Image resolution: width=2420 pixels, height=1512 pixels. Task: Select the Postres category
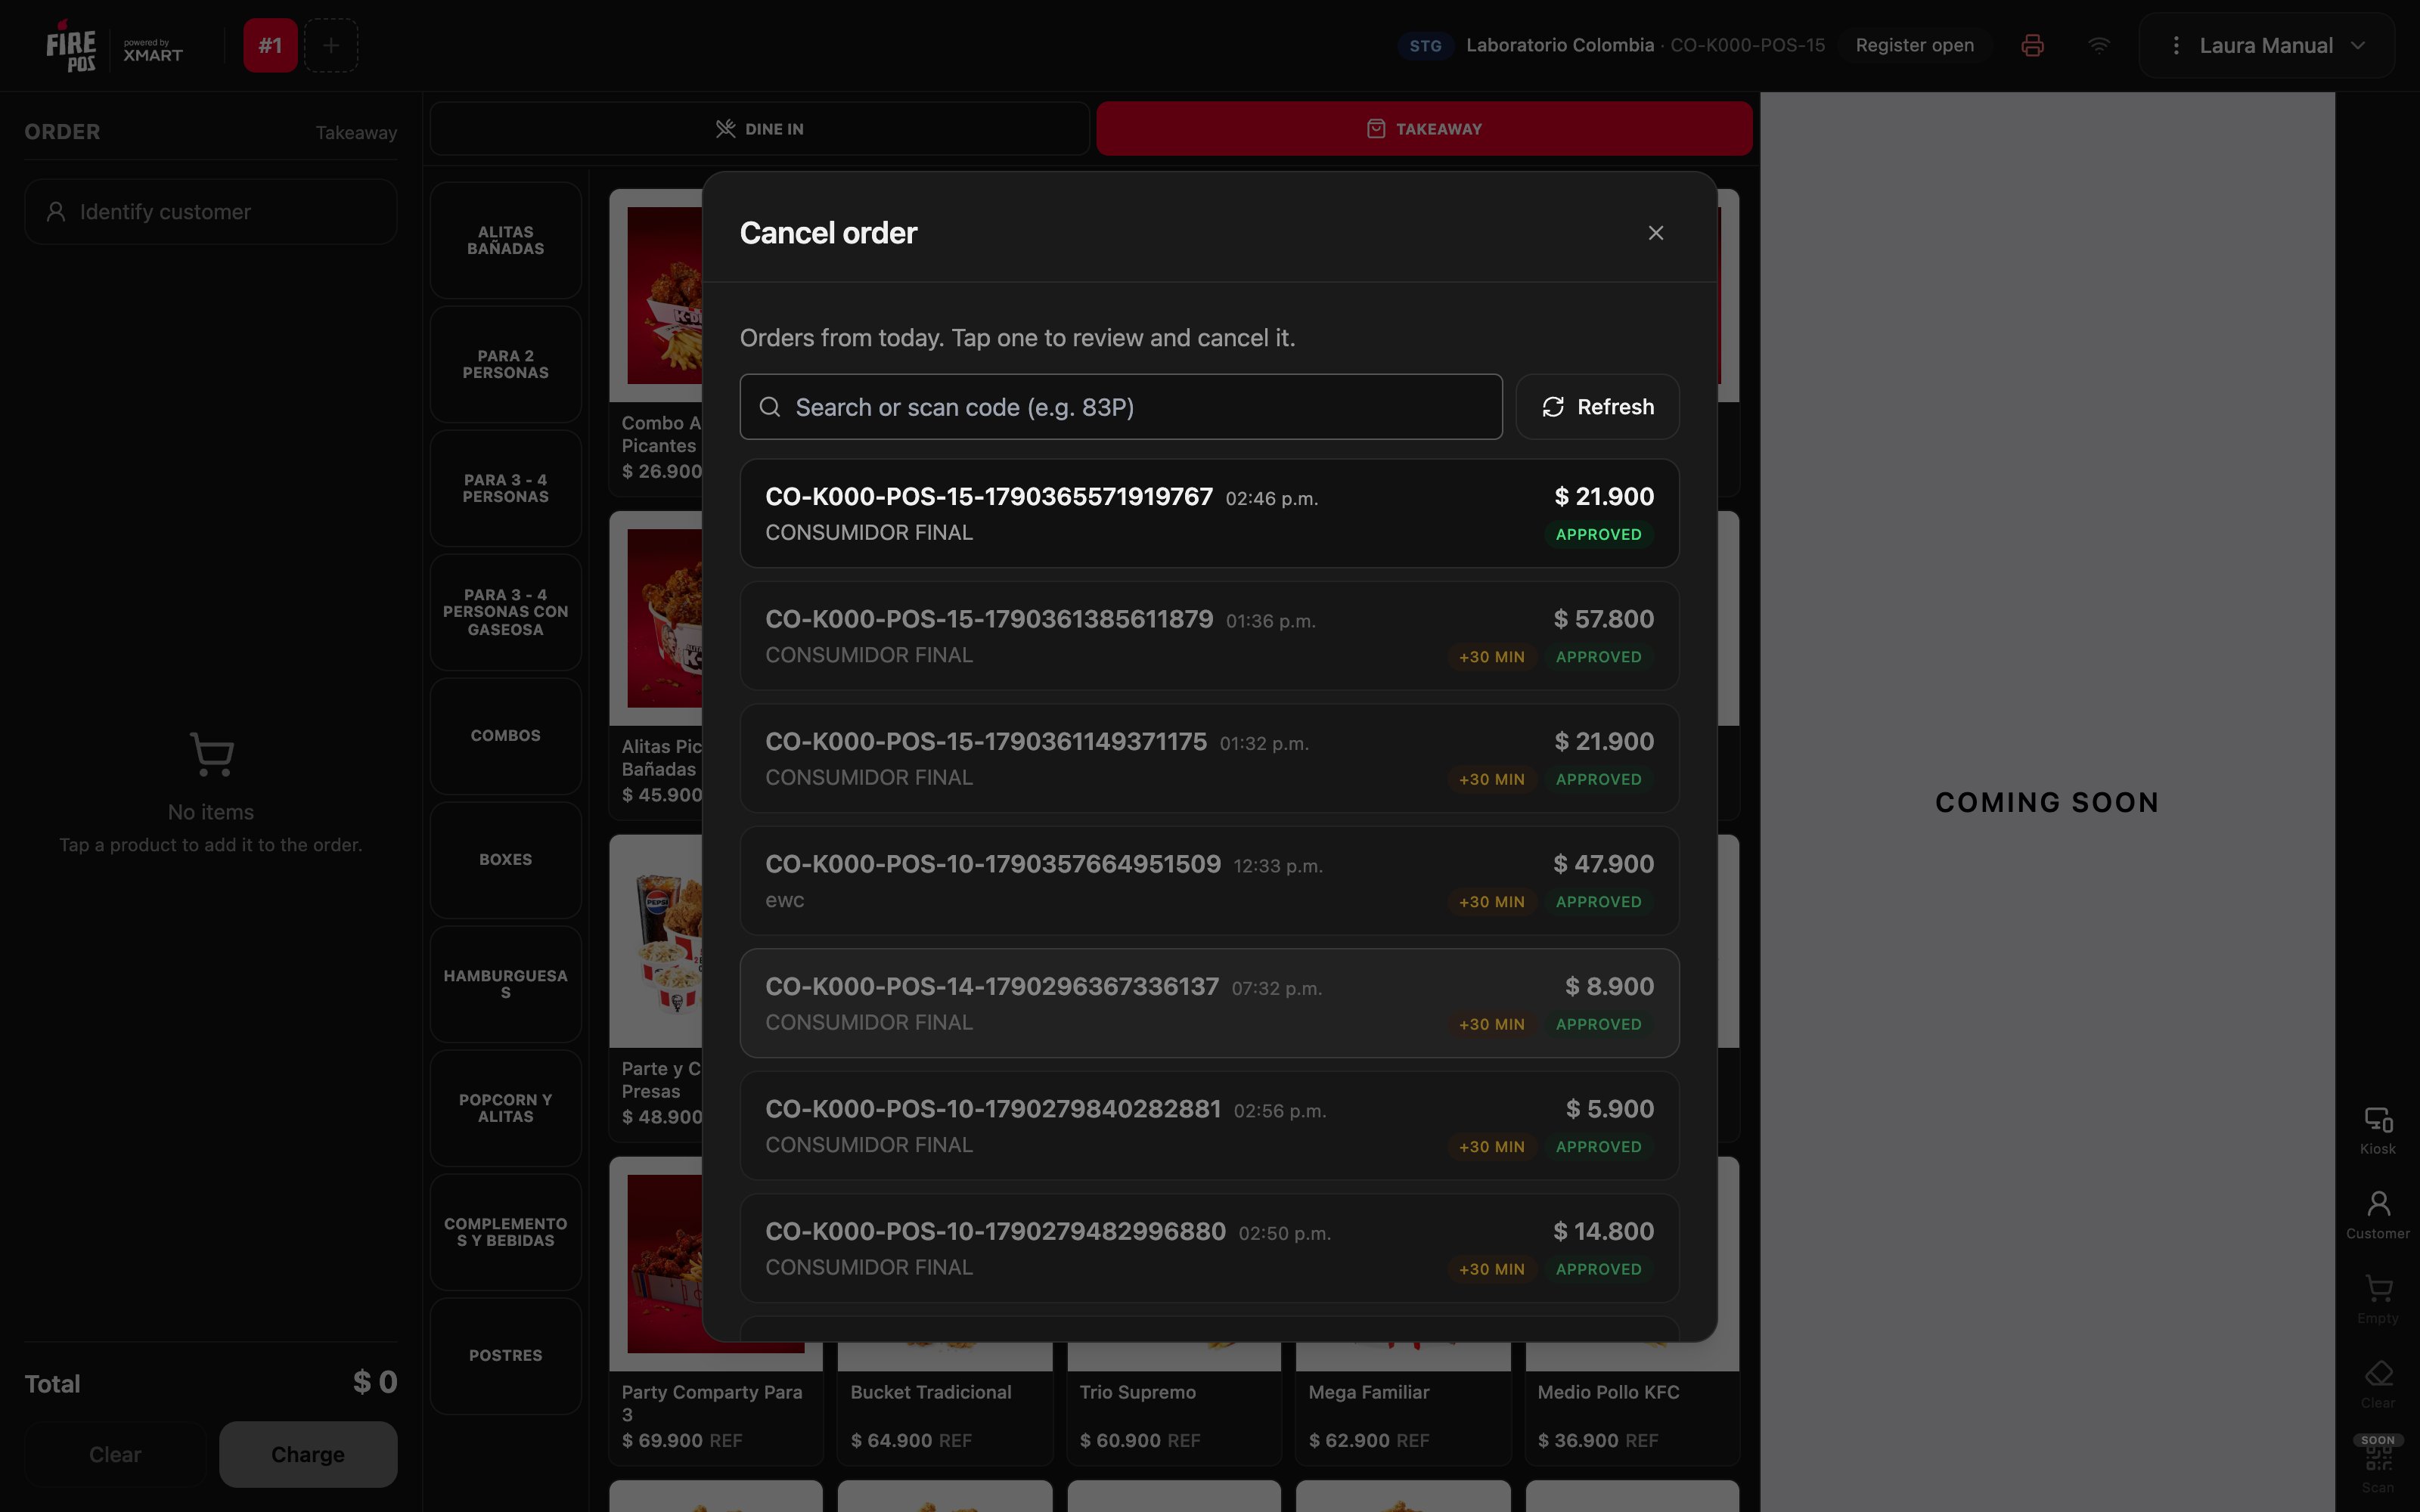[x=506, y=1356]
